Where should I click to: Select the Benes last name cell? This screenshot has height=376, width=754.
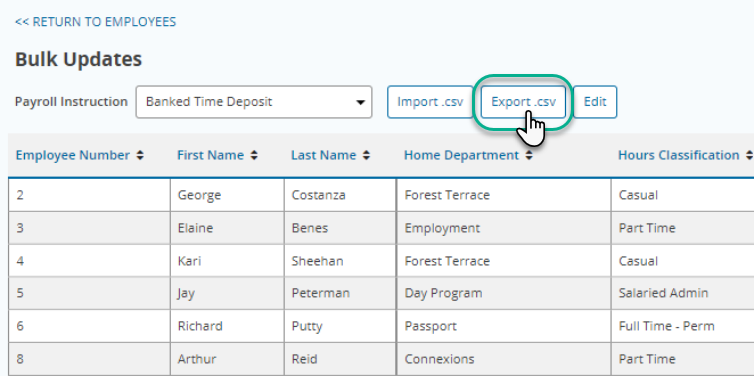[x=340, y=227]
